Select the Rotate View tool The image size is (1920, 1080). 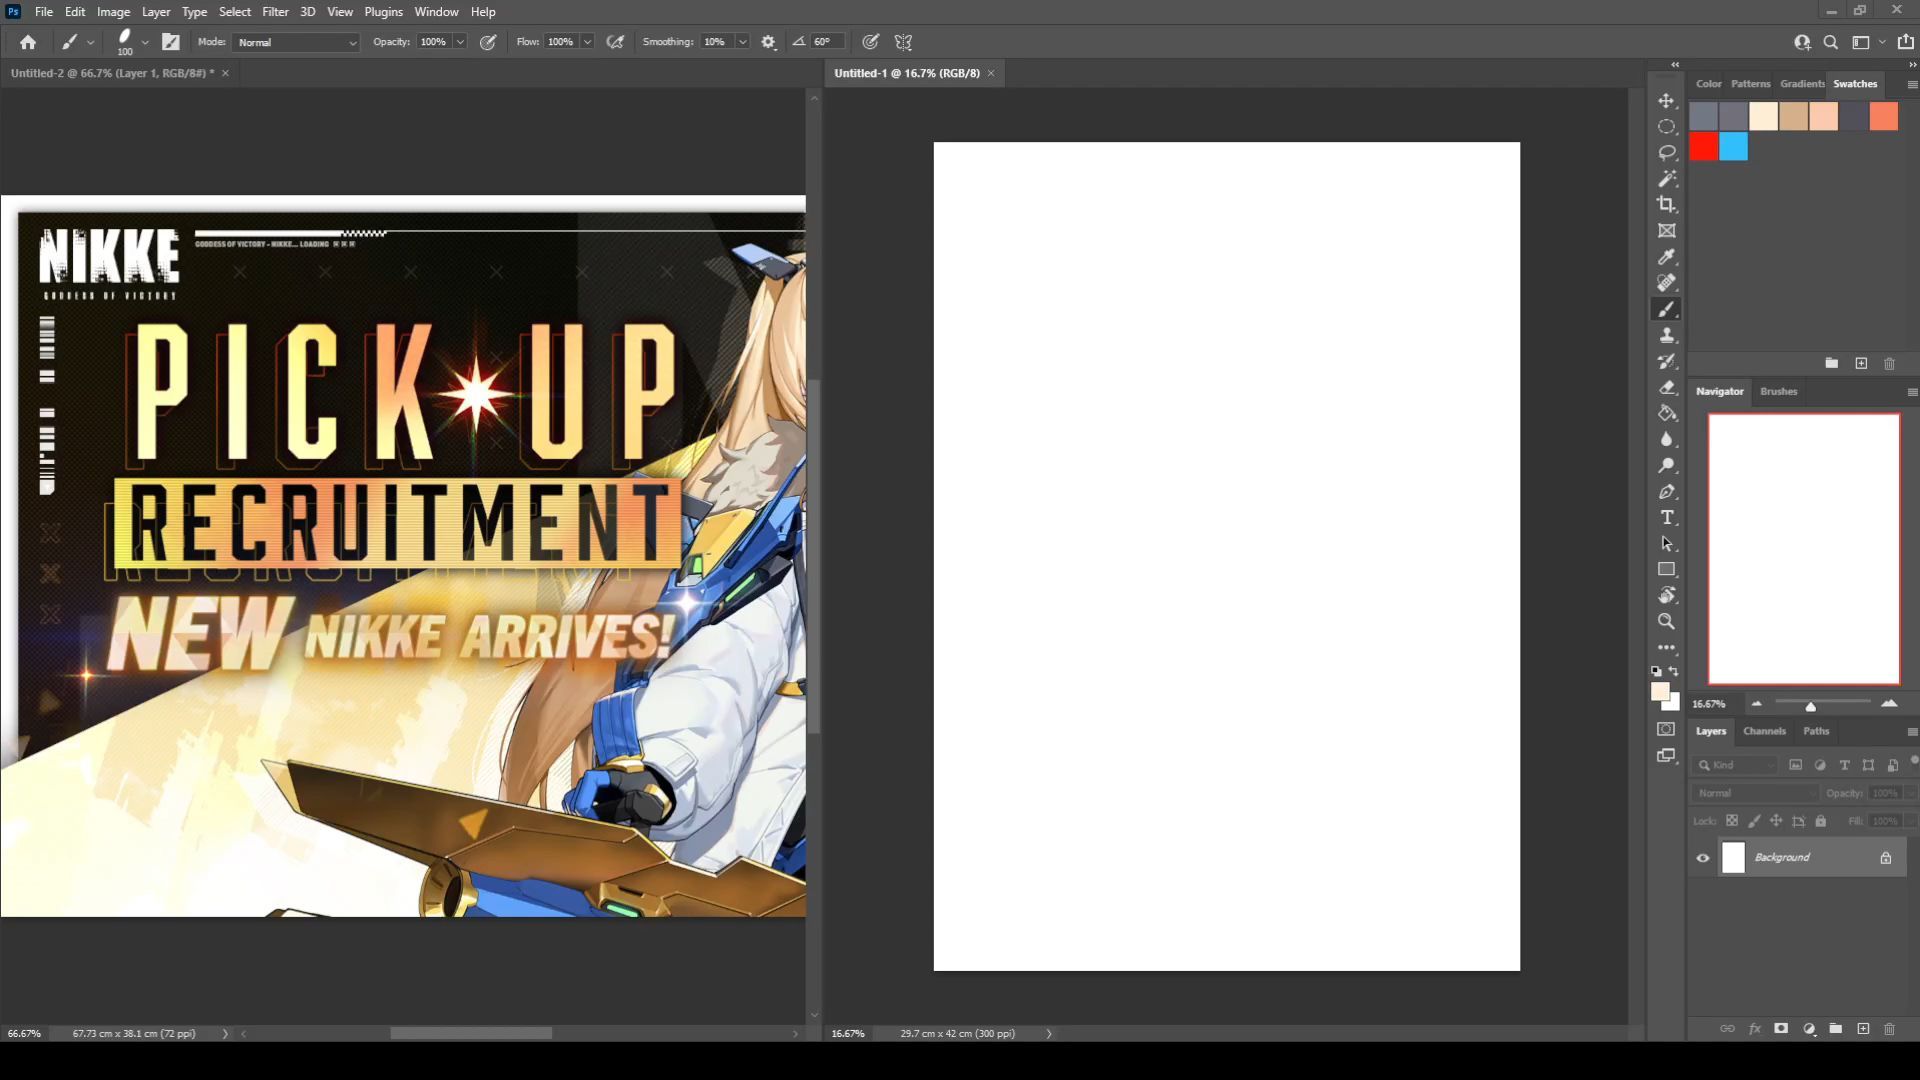click(x=1666, y=596)
